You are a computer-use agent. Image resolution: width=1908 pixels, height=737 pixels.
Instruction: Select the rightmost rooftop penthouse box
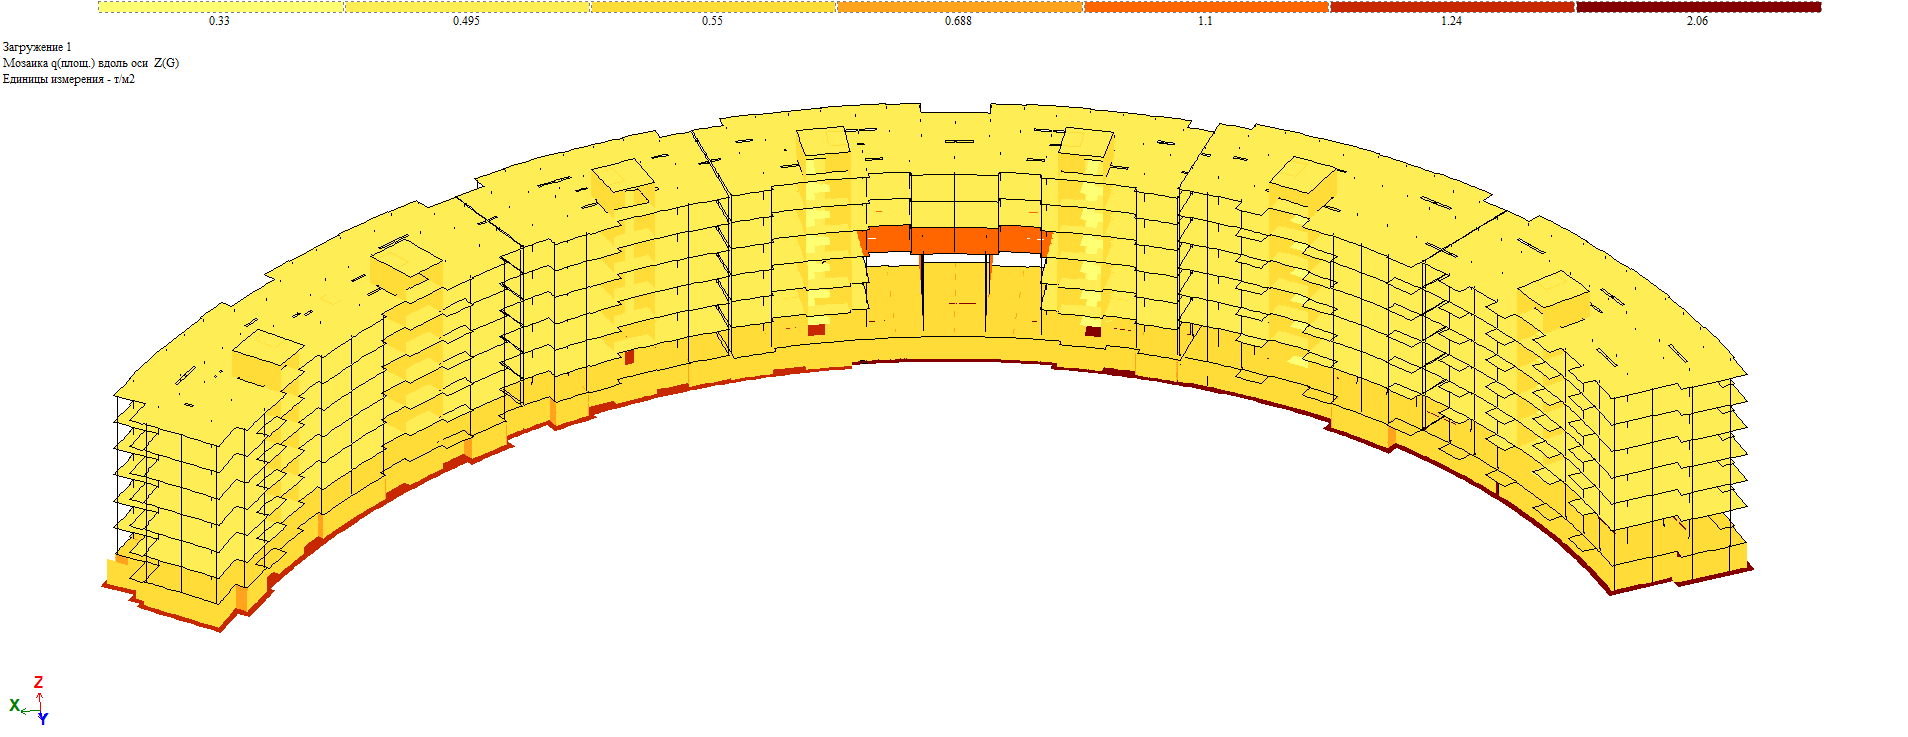(1552, 294)
